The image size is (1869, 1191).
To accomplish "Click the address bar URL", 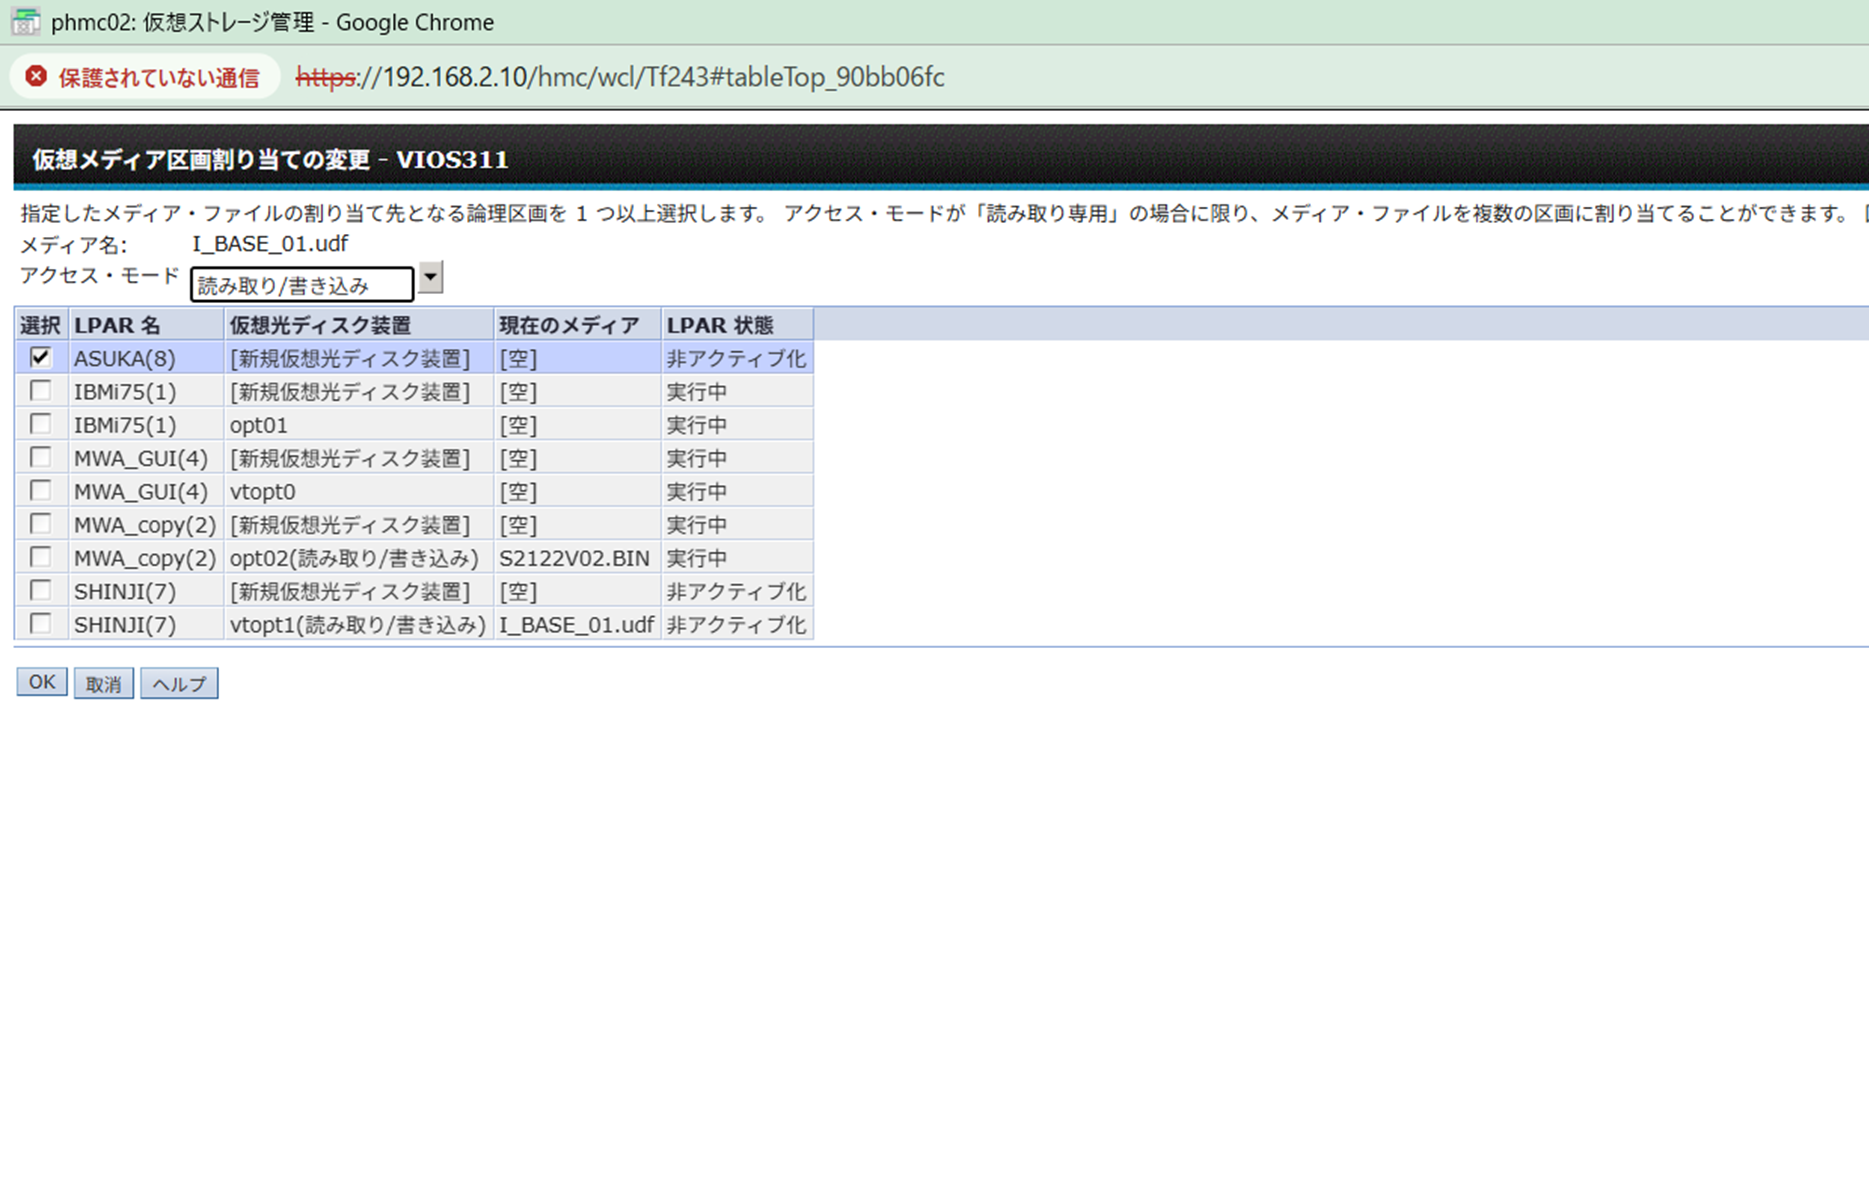I will tap(620, 77).
